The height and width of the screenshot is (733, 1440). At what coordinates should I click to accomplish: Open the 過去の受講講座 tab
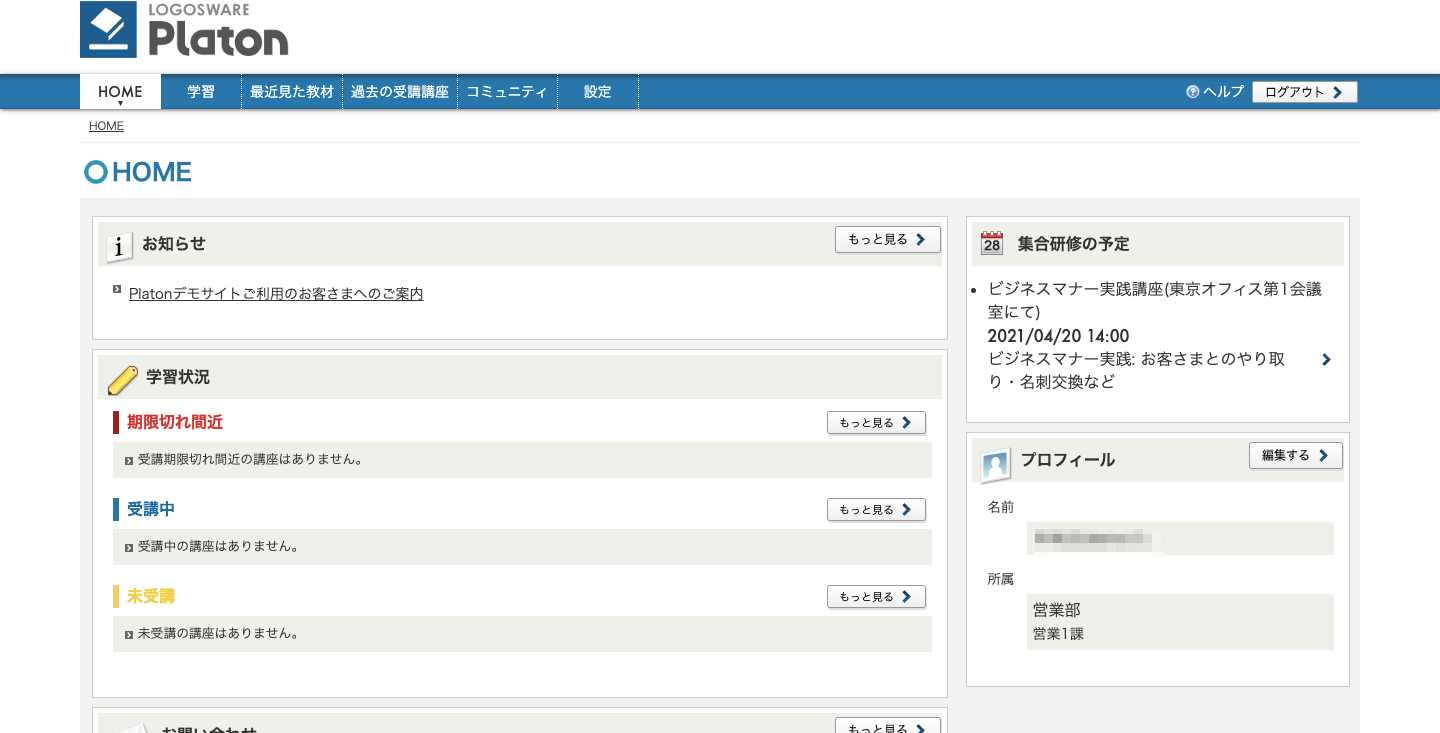[400, 91]
